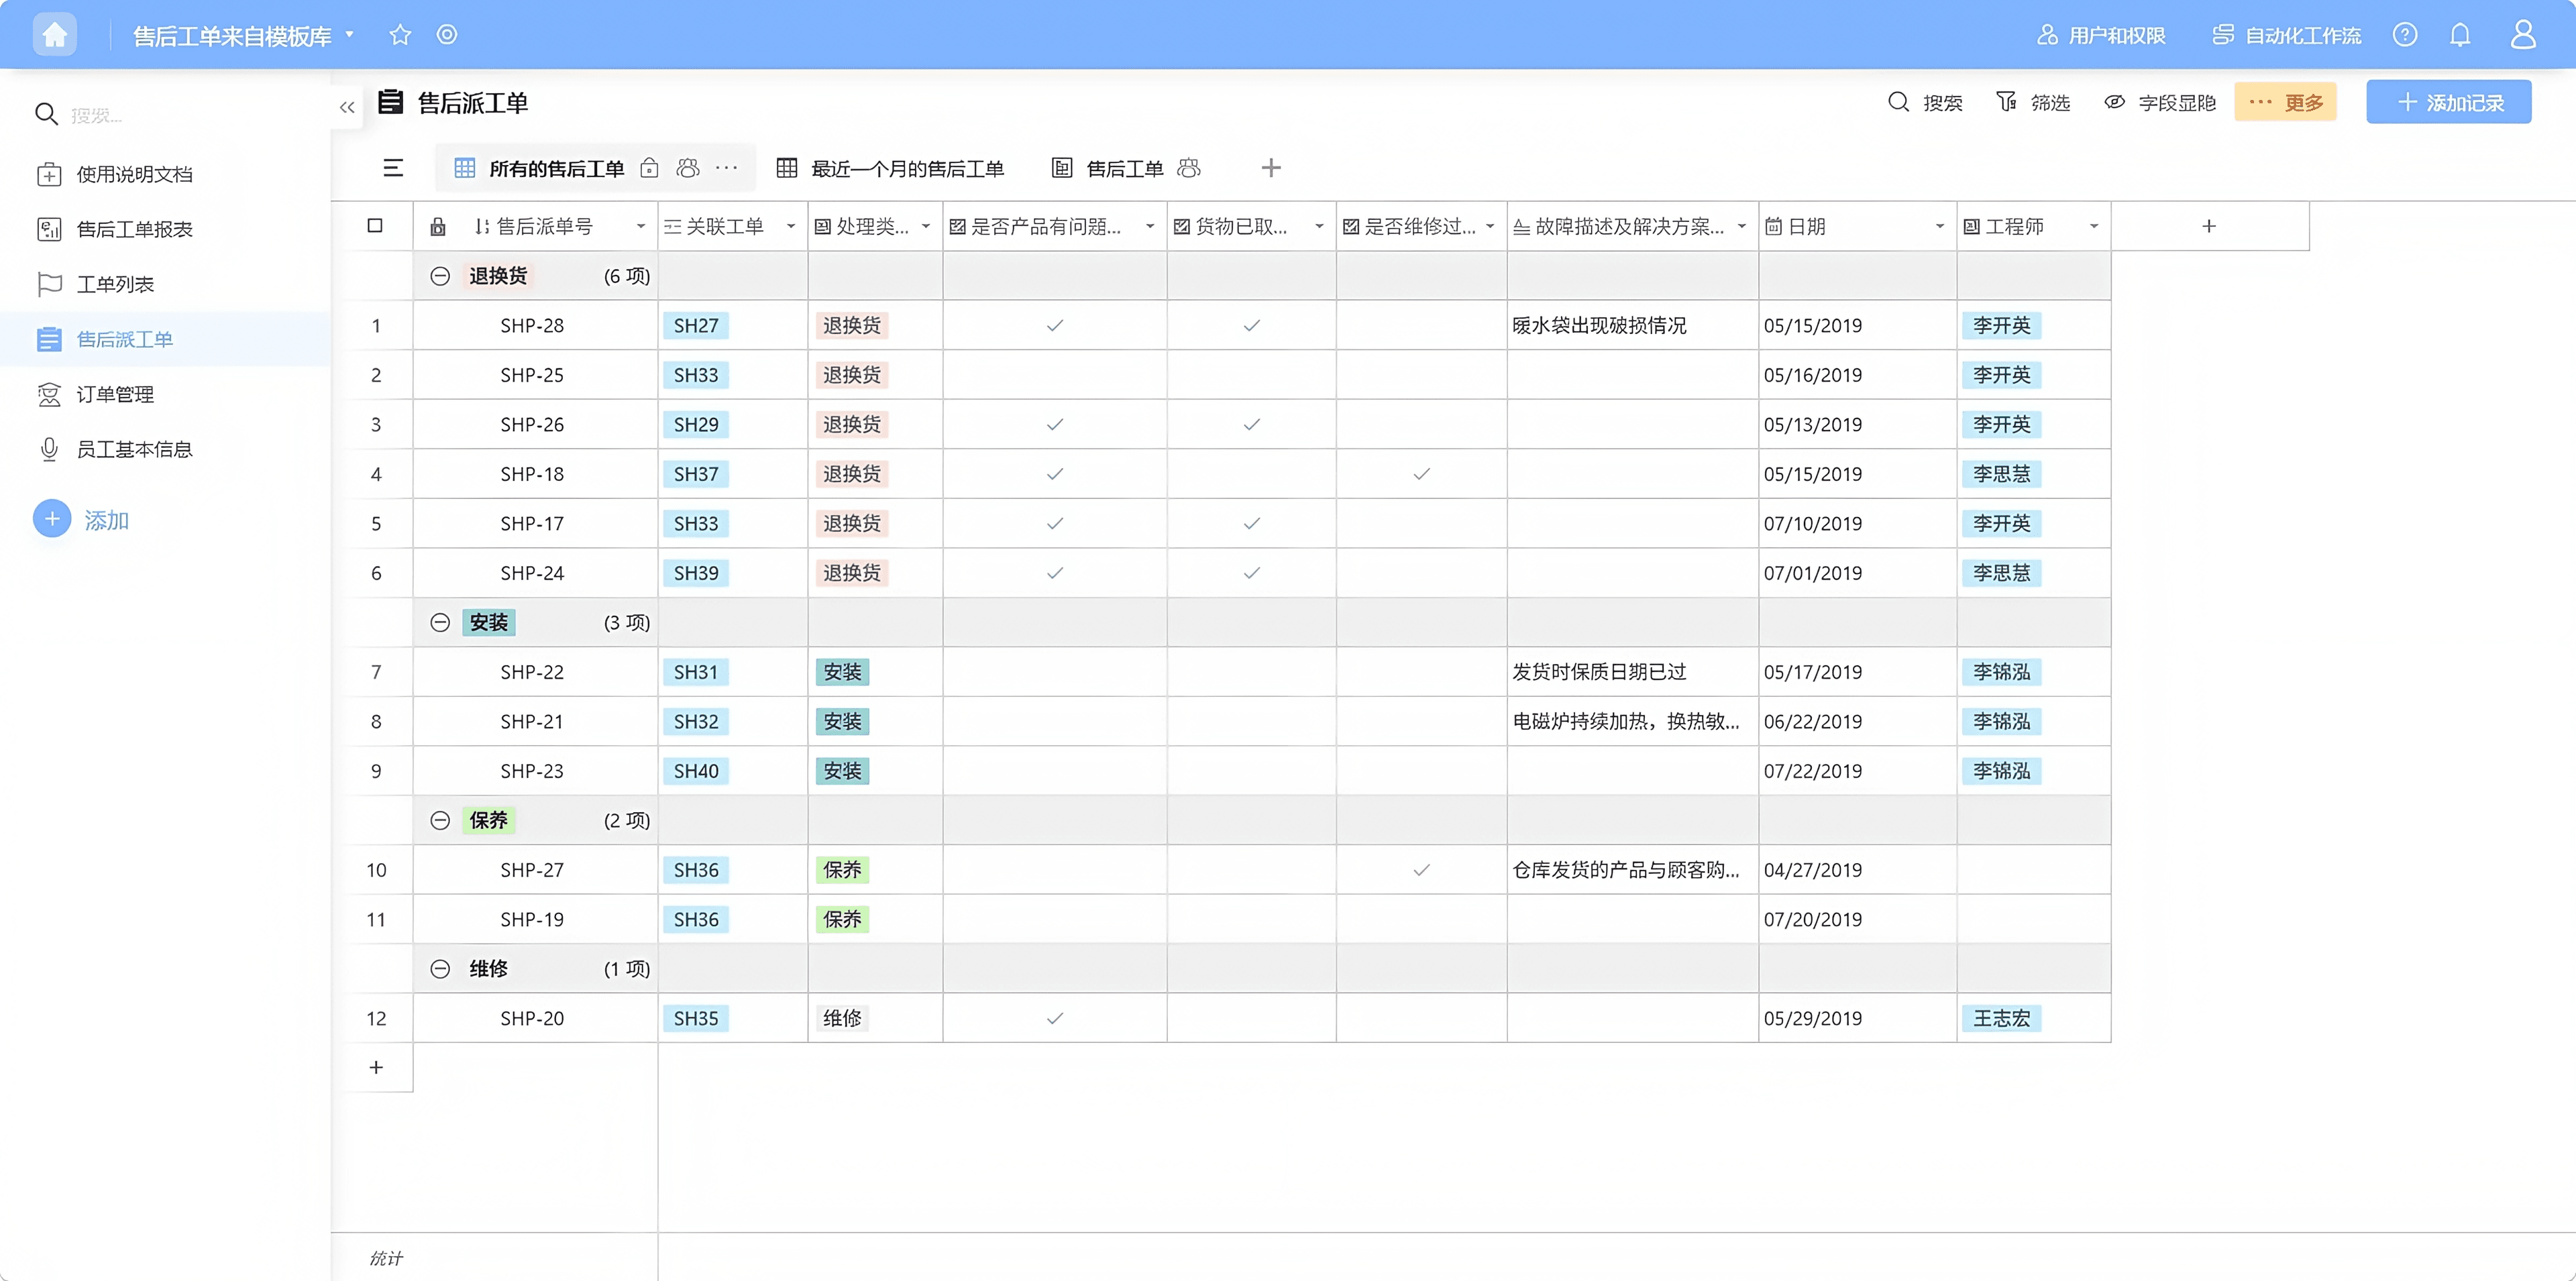Viewport: 2576px width, 1281px height.
Task: Toggle 是否产品有问题 checkbox for SHP-25
Action: pos(1054,375)
